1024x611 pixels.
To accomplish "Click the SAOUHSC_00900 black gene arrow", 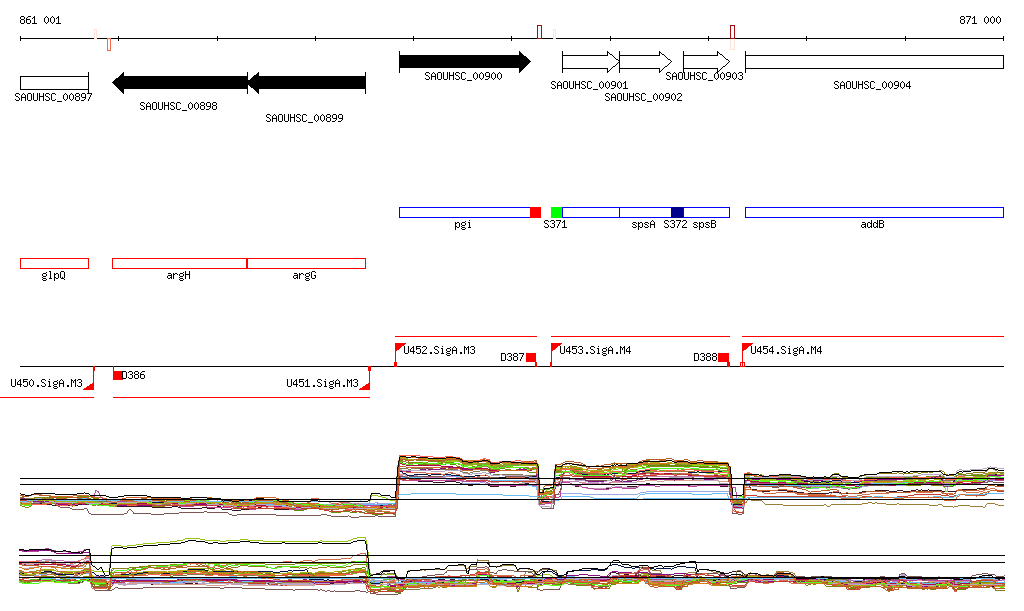I will (x=465, y=62).
